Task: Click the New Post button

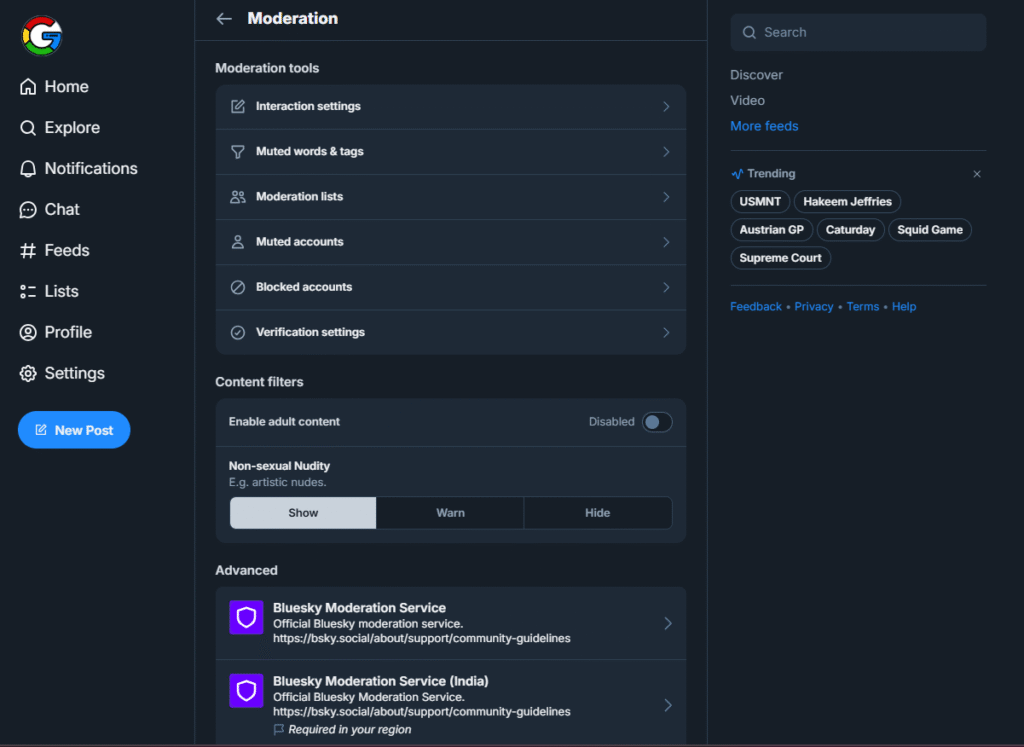Action: tap(74, 430)
